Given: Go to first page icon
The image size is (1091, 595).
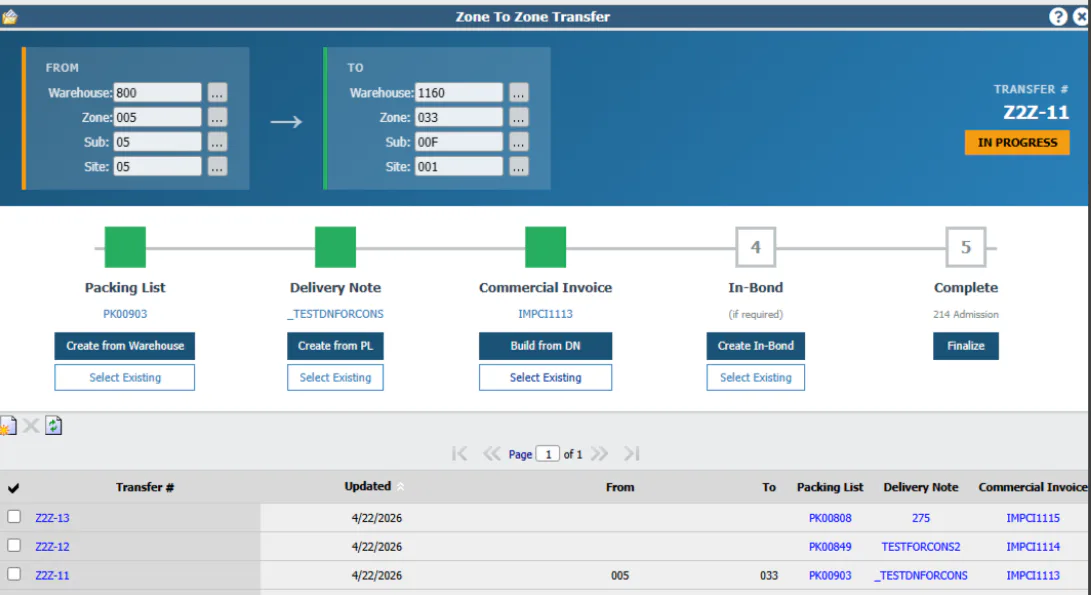Looking at the screenshot, I should click(459, 454).
